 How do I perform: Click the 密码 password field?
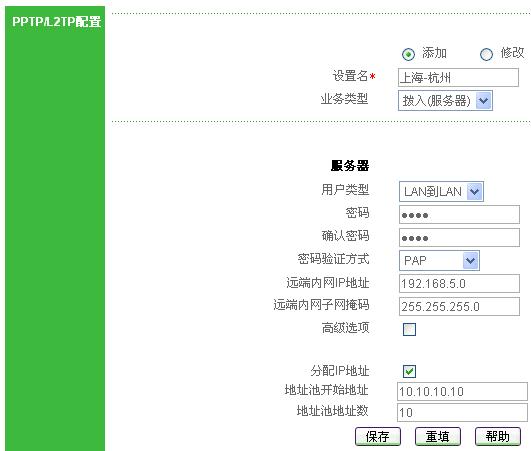tap(459, 215)
